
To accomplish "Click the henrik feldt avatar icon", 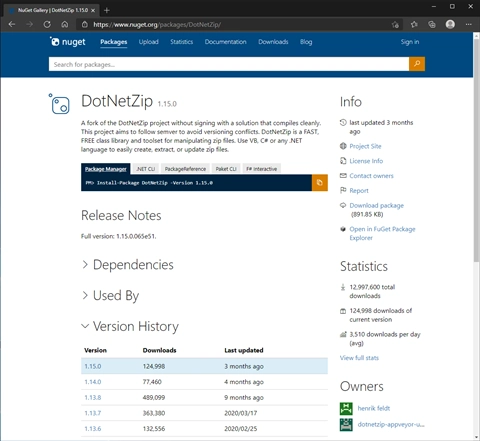I will tap(346, 408).
